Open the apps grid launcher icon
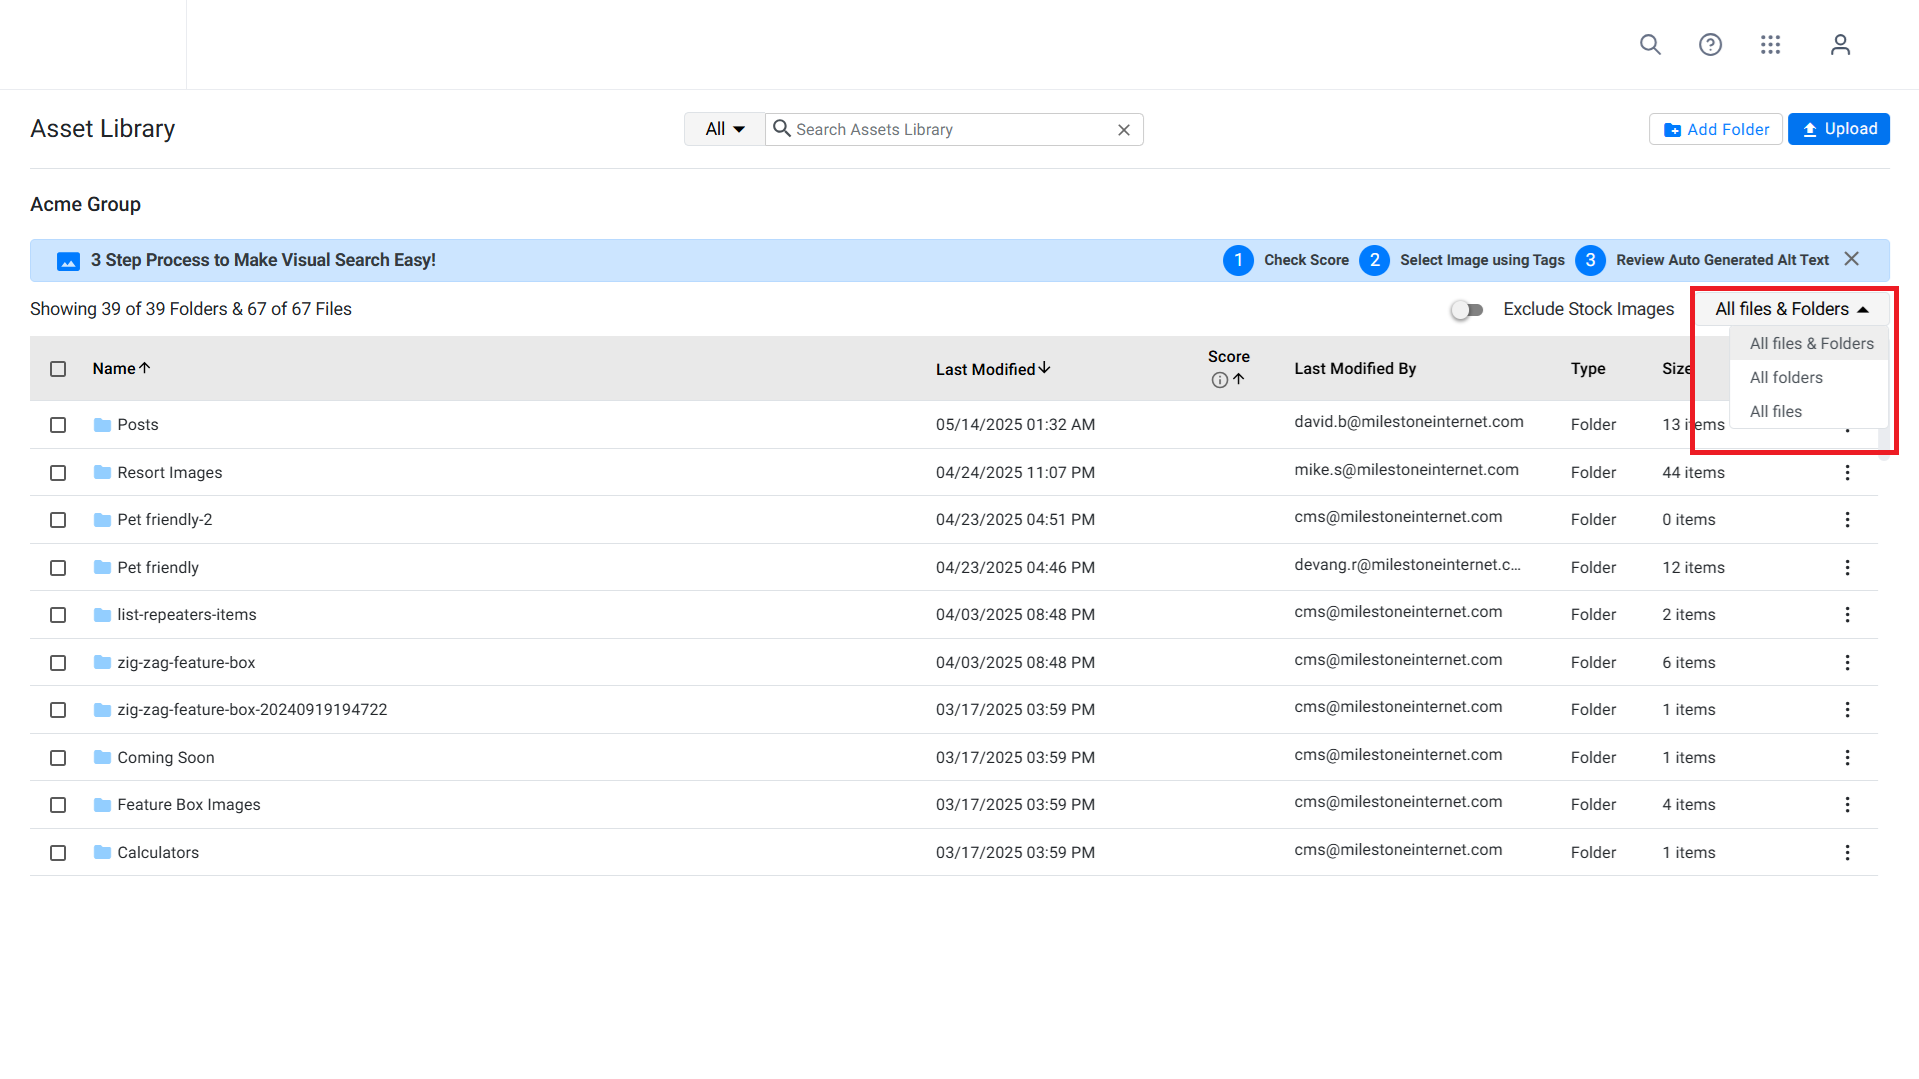 point(1770,45)
